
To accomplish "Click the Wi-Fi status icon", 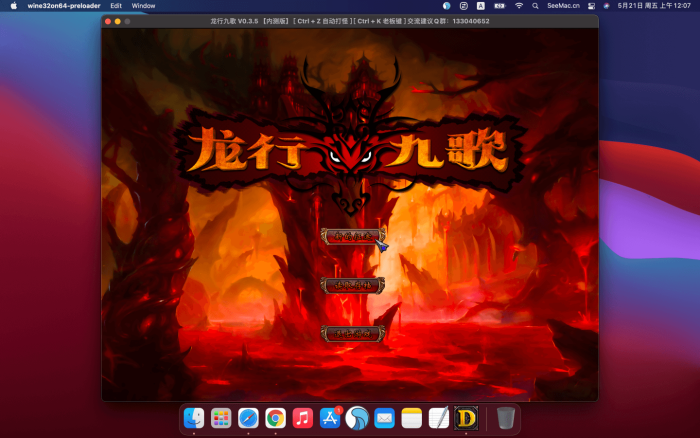I will (x=519, y=5).
